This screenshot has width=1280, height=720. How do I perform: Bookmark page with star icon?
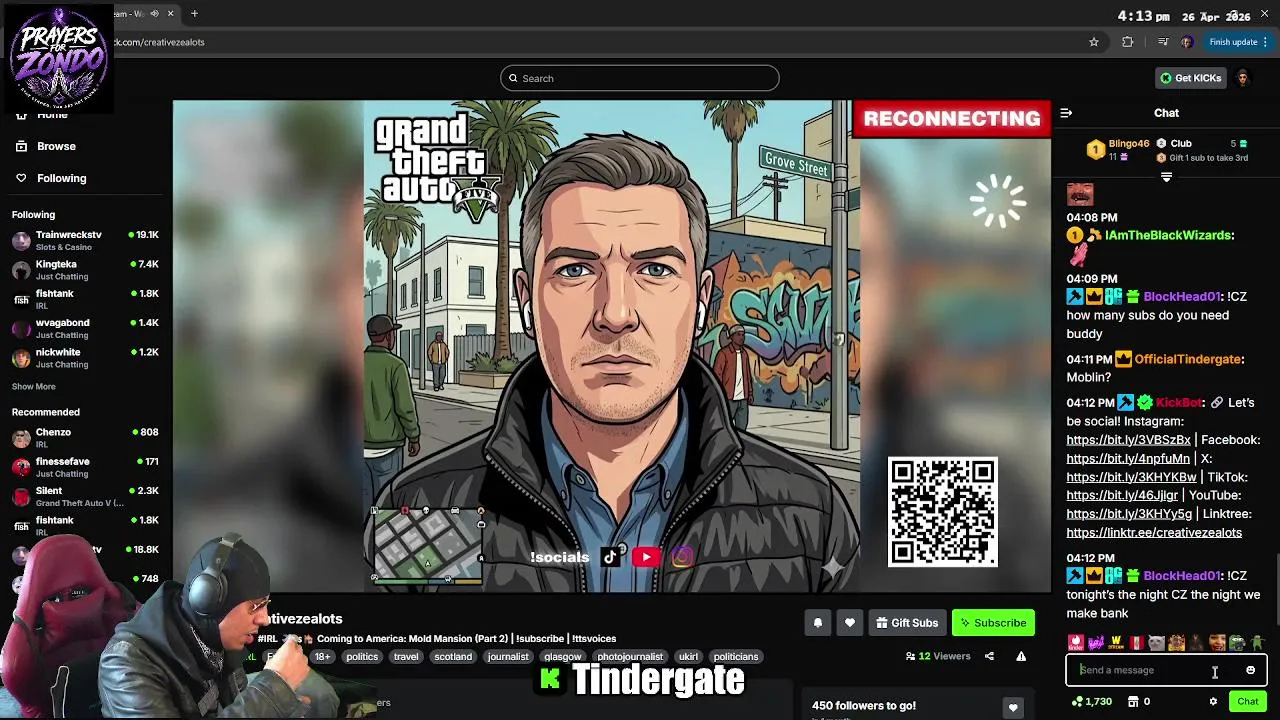click(x=1094, y=42)
